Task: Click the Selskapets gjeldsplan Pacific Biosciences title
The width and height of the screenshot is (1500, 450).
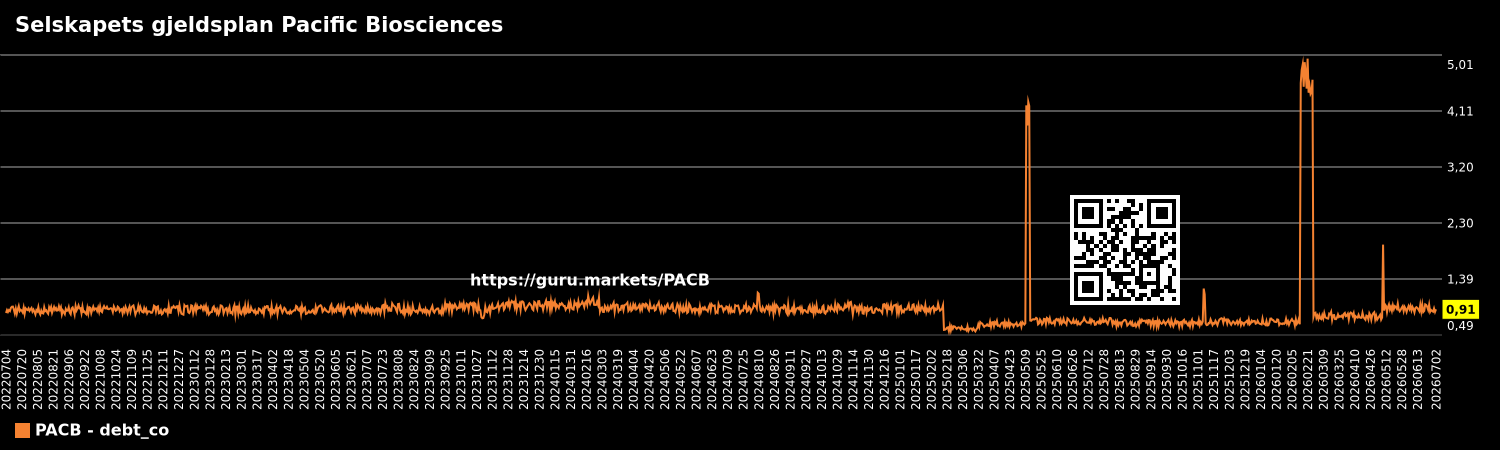Action: tap(259, 26)
